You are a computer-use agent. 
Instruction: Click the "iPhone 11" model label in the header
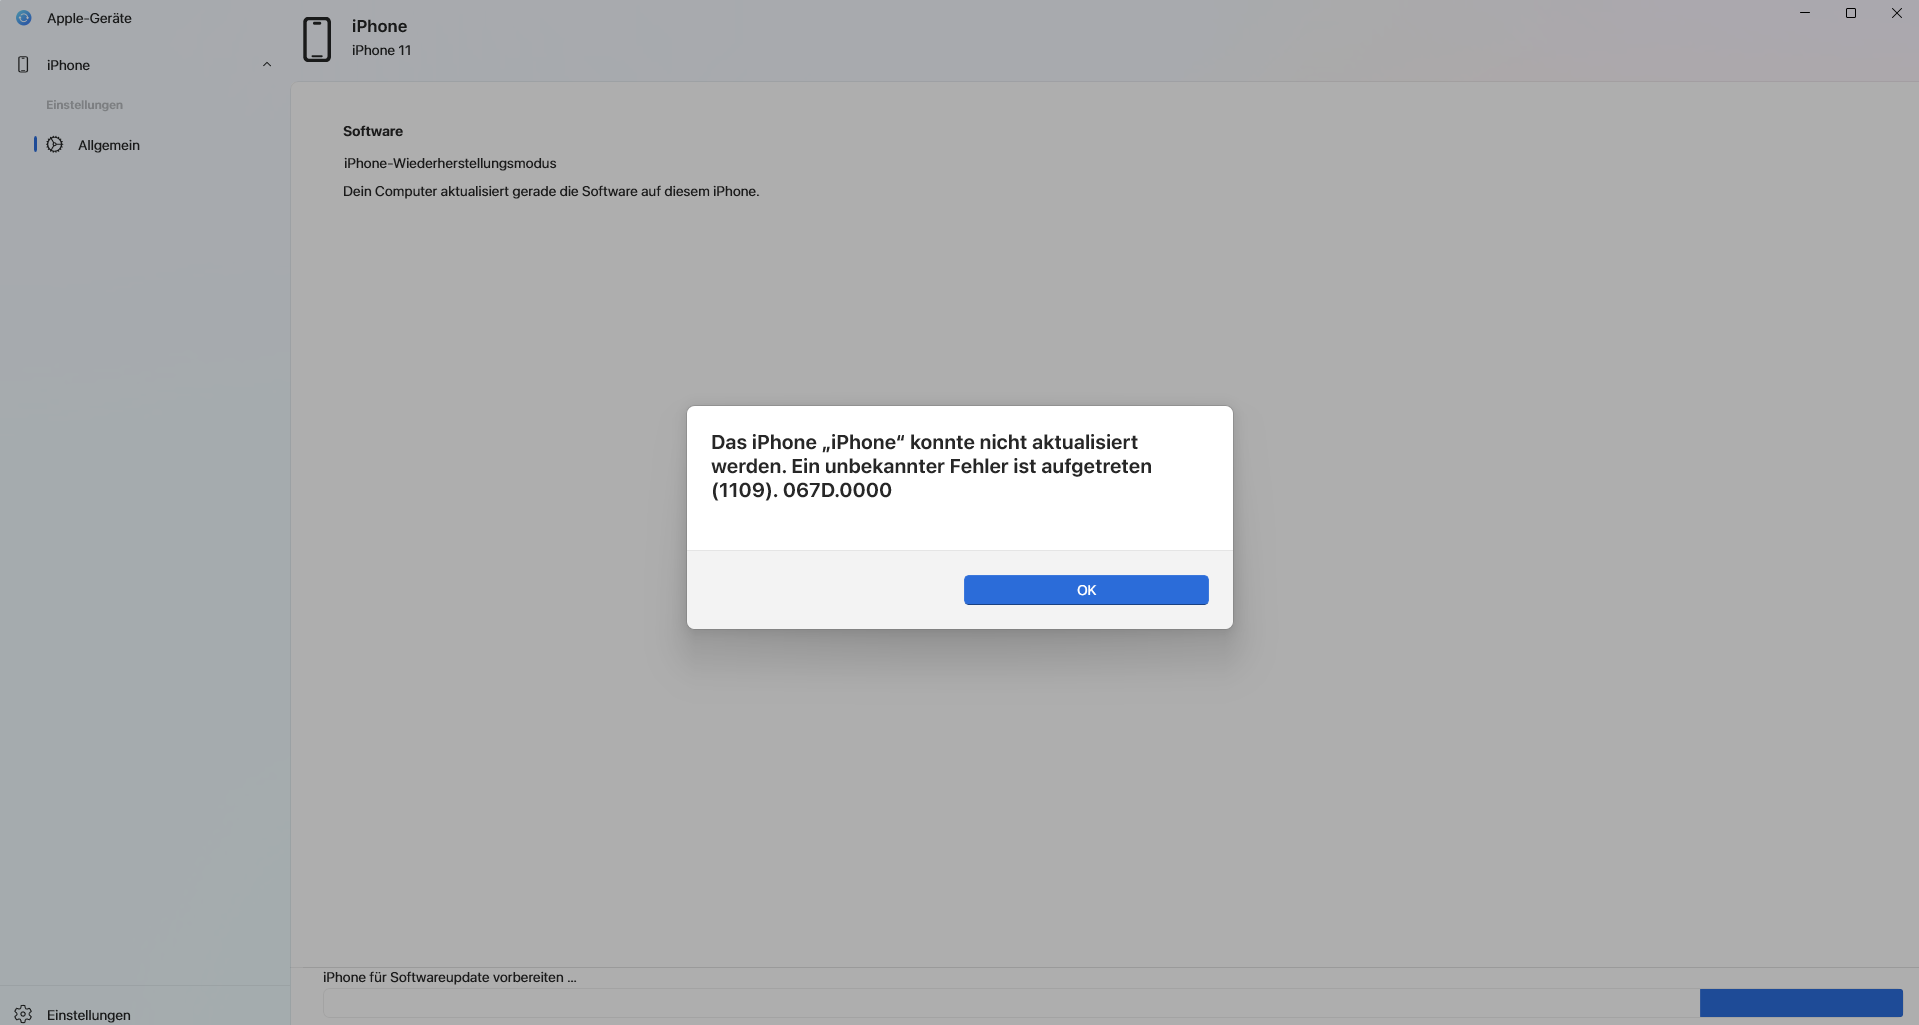381,50
